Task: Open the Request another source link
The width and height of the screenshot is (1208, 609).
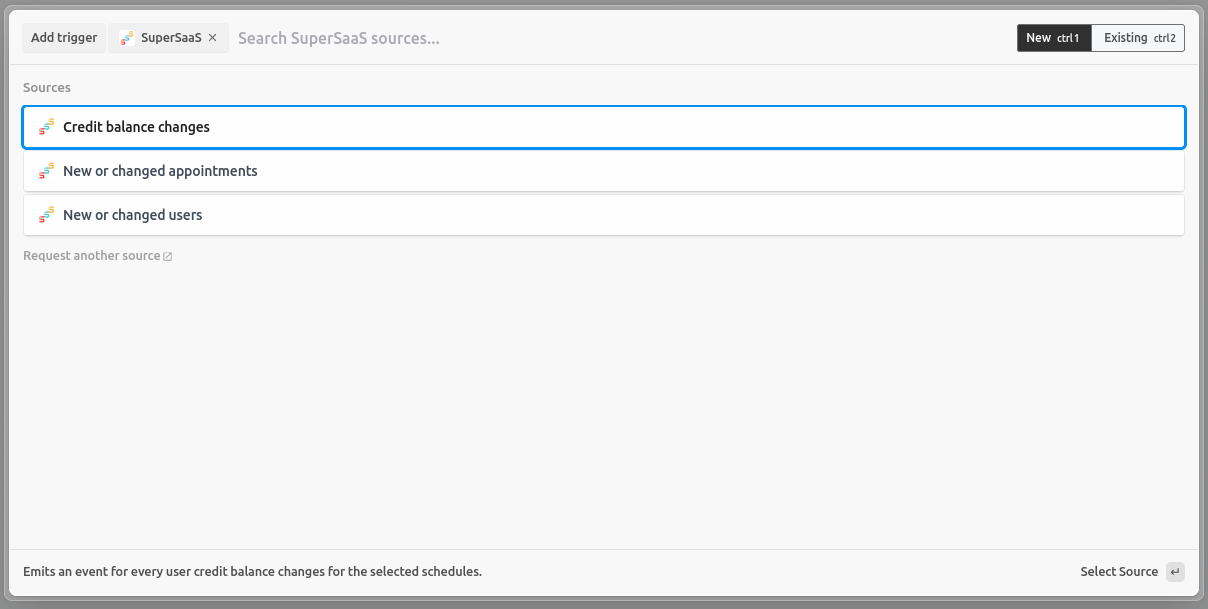Action: click(90, 255)
